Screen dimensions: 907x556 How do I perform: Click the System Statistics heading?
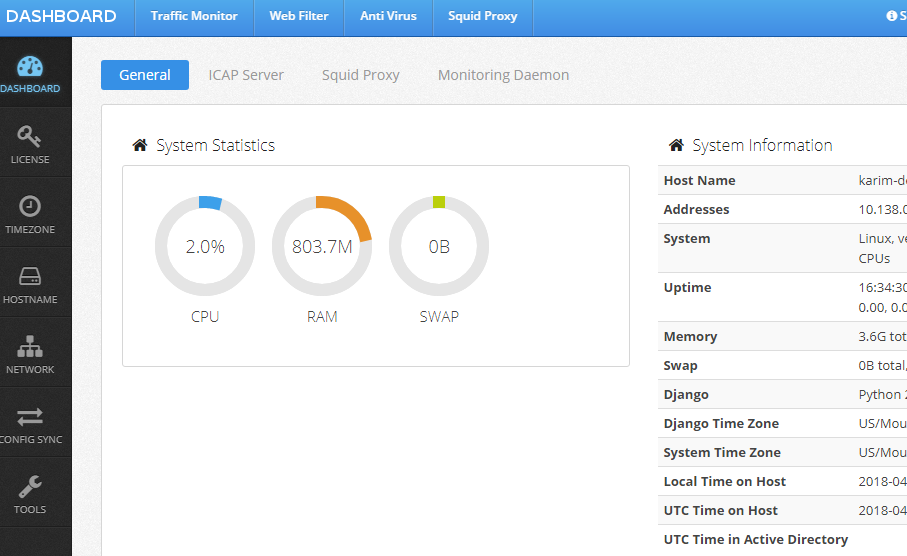point(215,145)
